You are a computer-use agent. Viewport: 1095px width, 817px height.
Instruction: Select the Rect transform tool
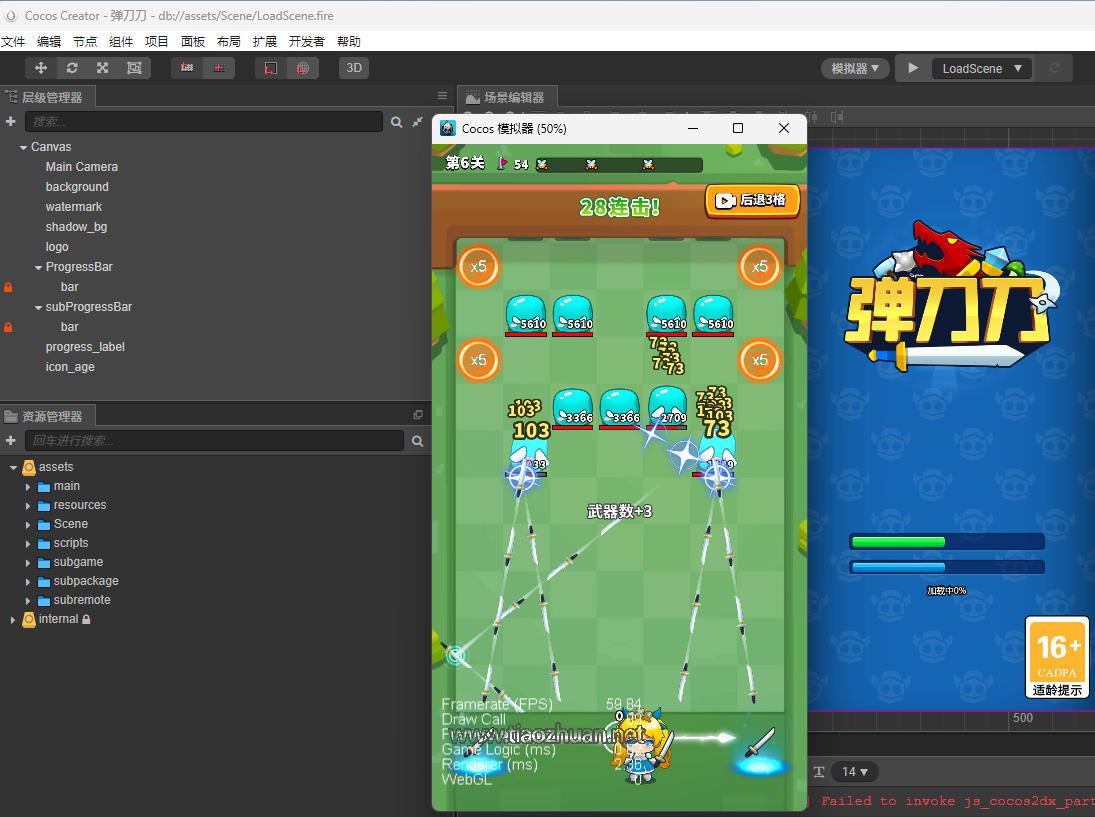click(134, 68)
